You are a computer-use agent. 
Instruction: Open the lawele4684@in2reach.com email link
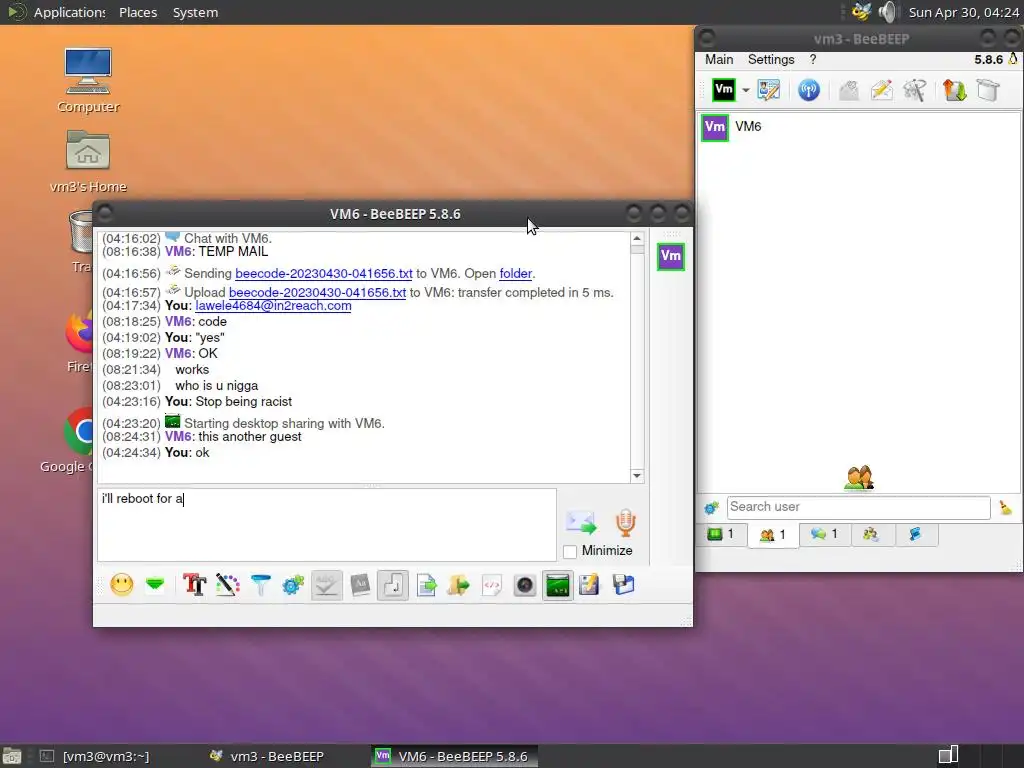click(x=274, y=306)
